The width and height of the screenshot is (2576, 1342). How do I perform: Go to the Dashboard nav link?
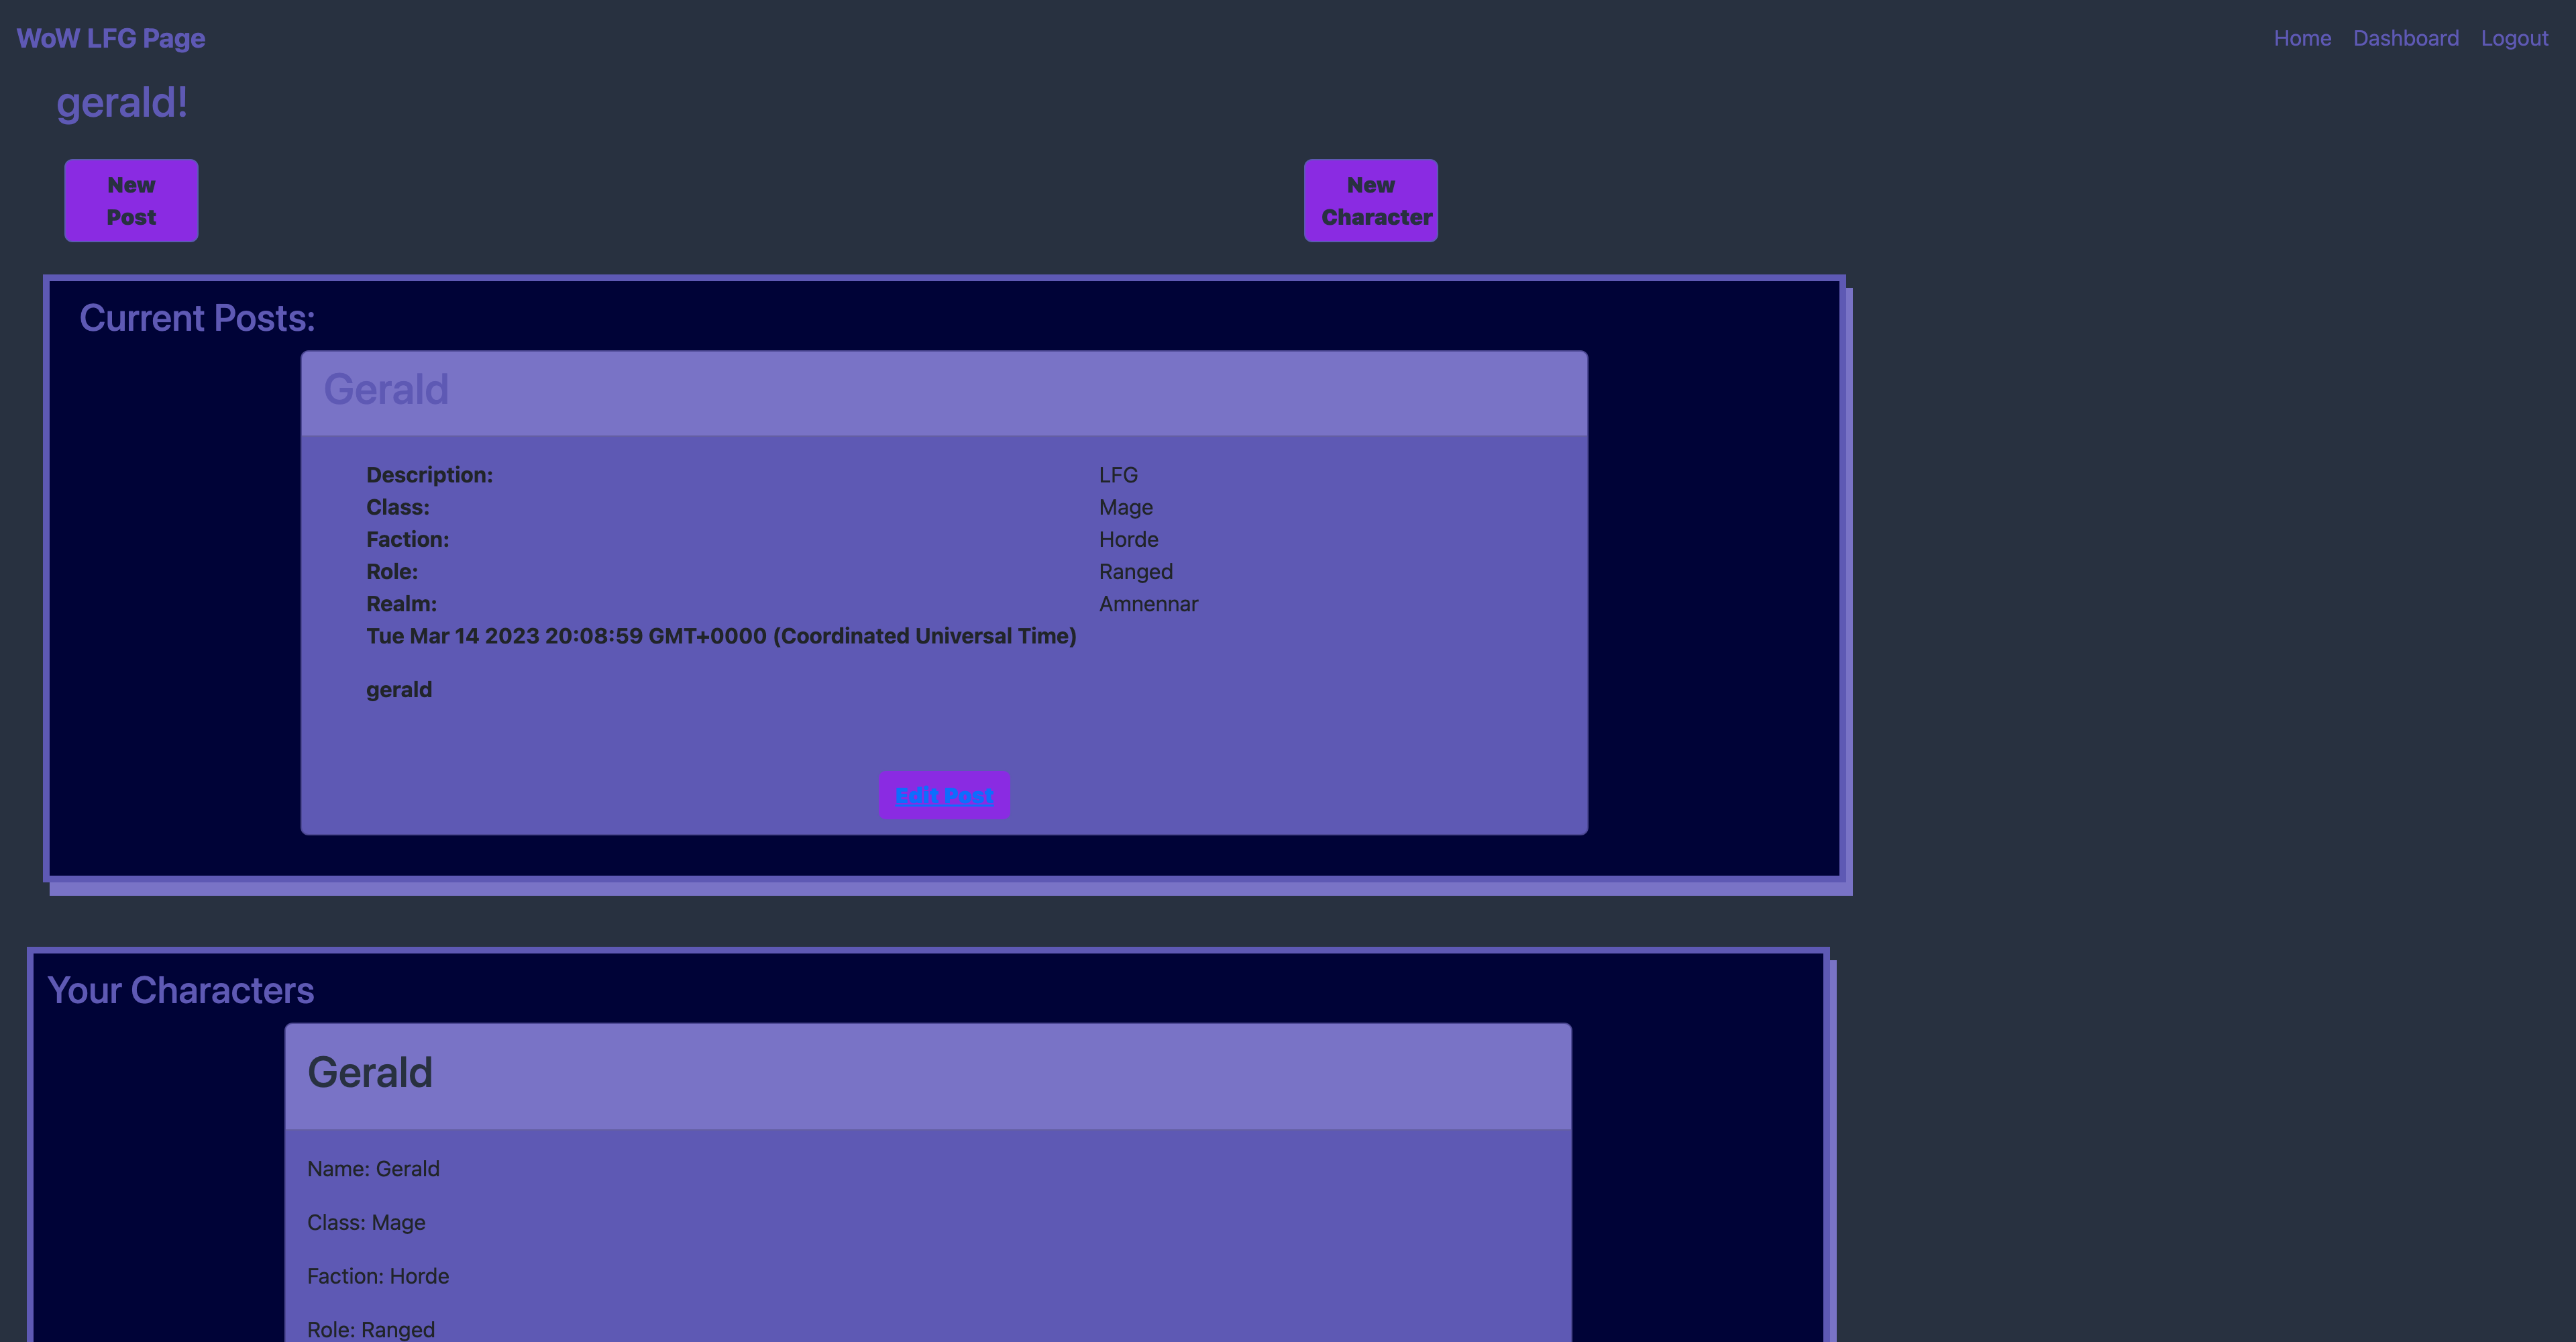tap(2405, 38)
